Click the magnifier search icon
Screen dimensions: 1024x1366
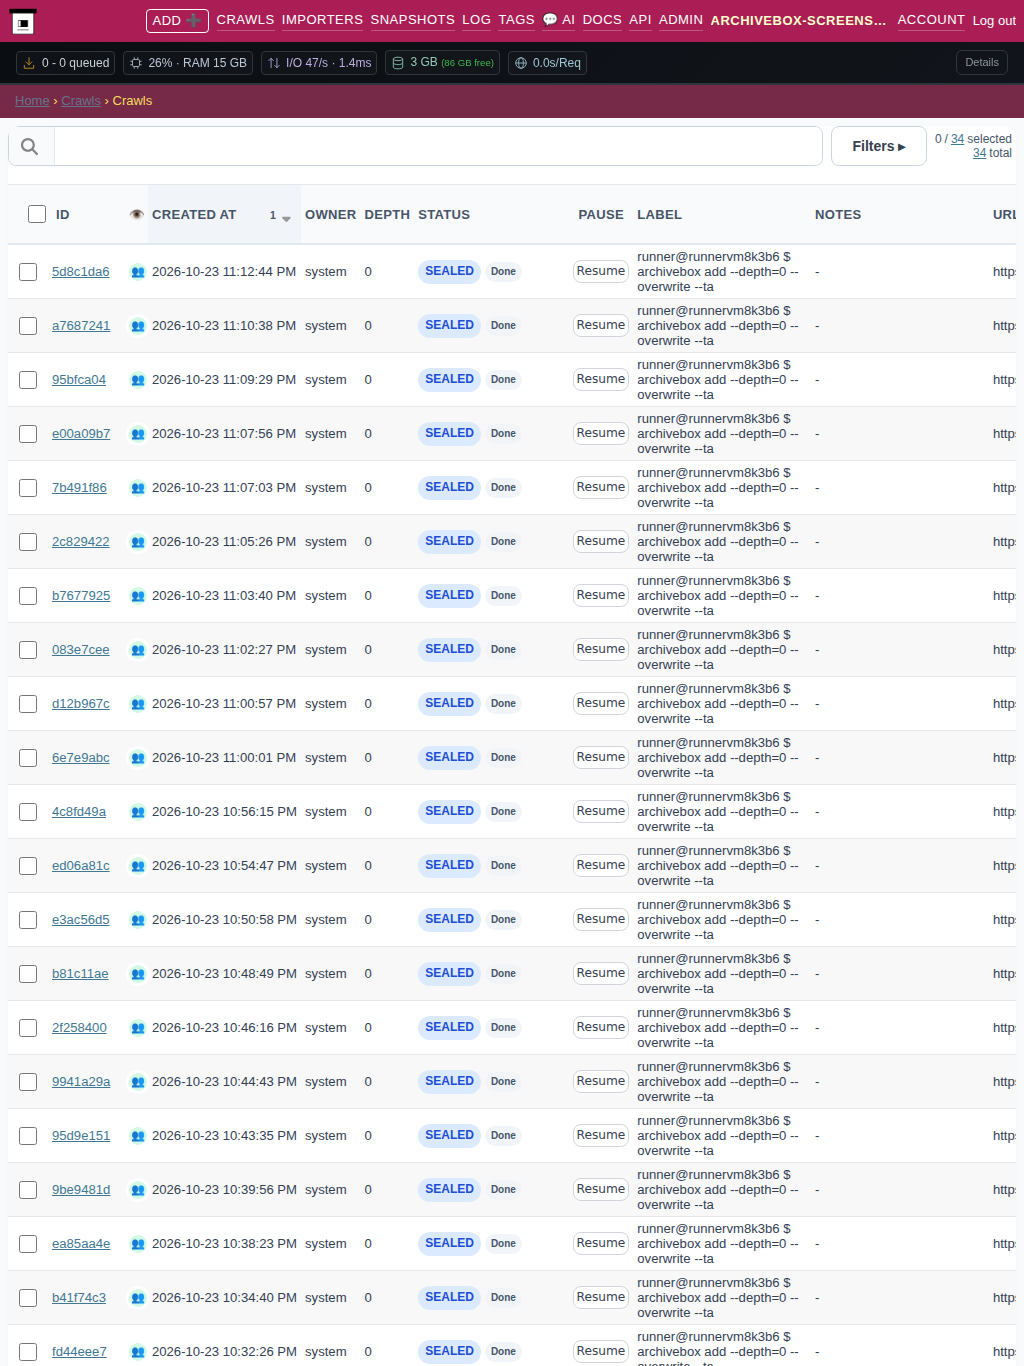(x=30, y=146)
